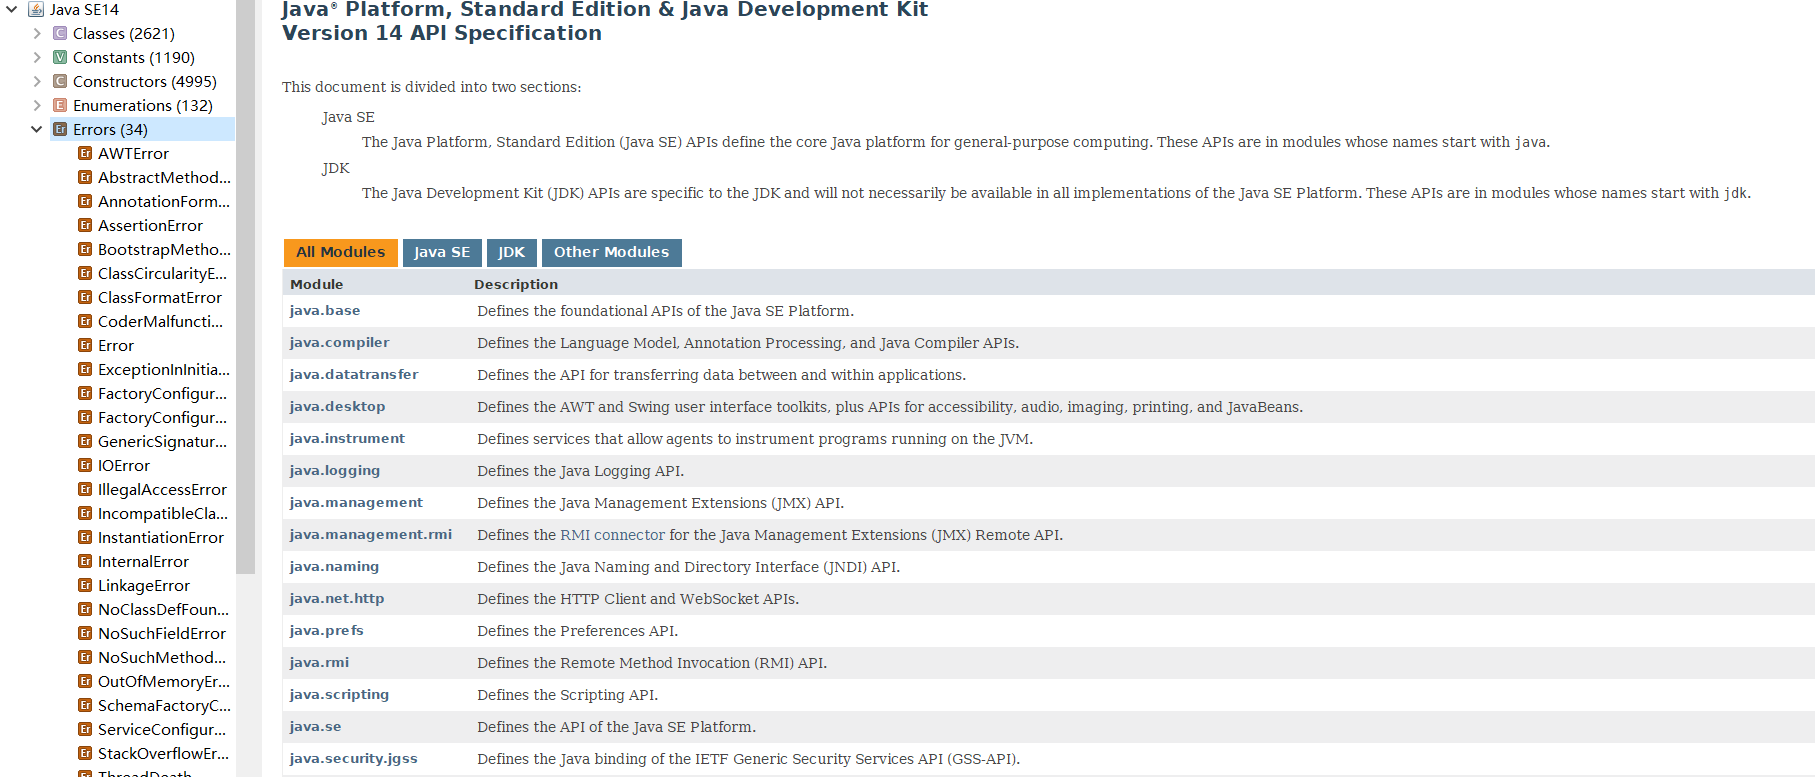Image resolution: width=1815 pixels, height=777 pixels.
Task: Switch to the All Modules tab
Action: (340, 252)
